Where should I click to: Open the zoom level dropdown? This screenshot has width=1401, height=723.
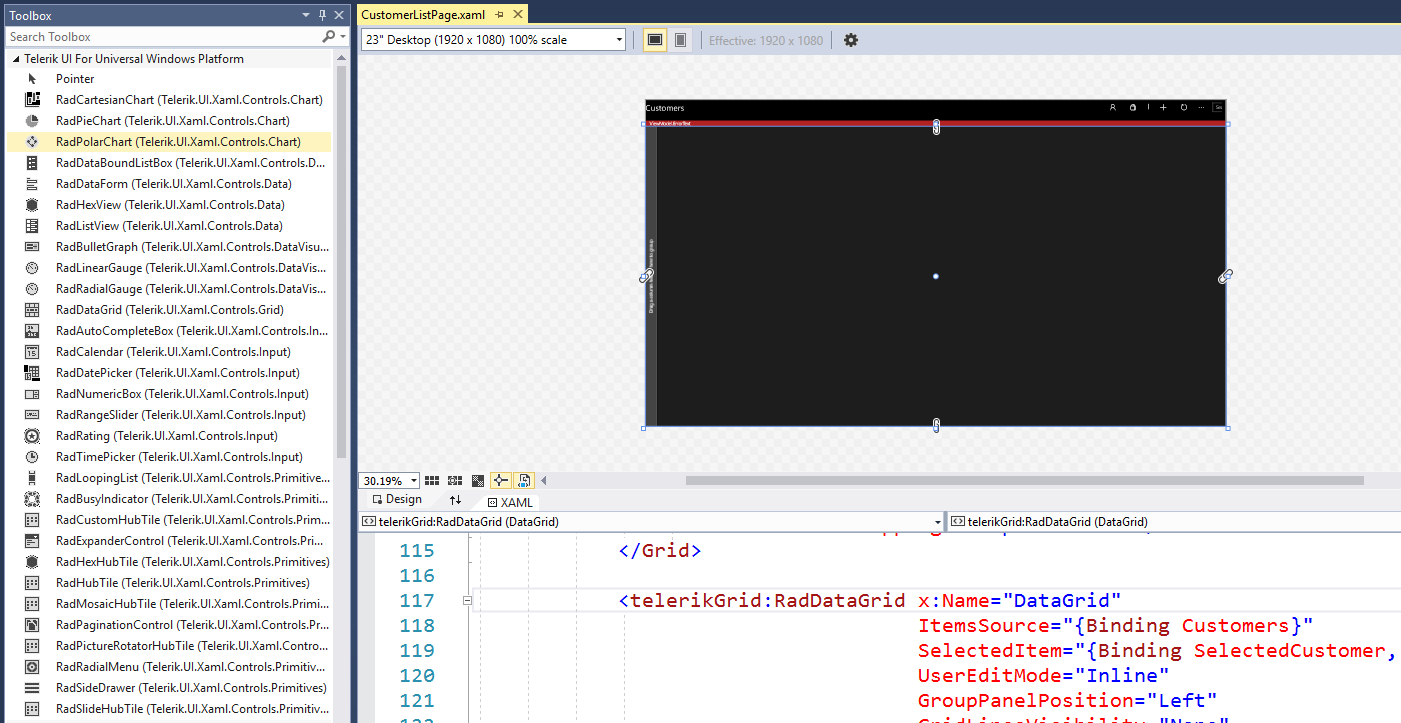coord(414,481)
